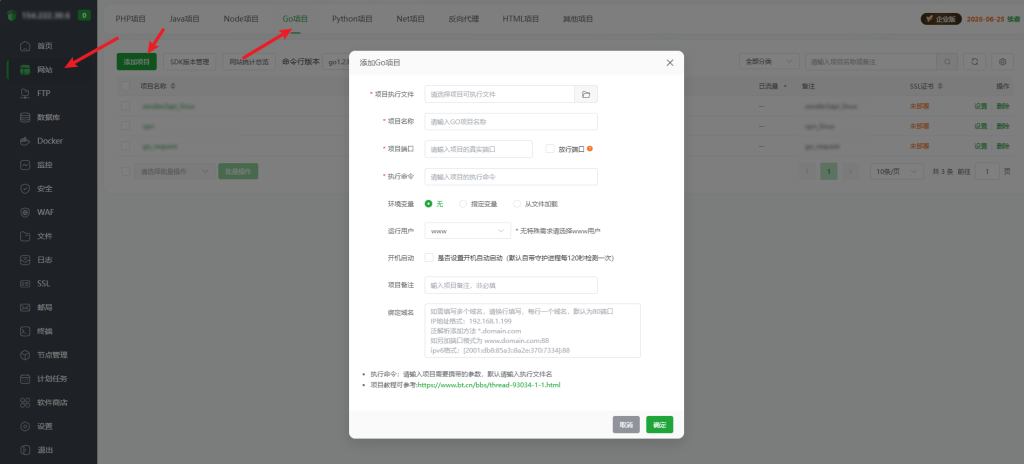Viewport: 1024px width, 464px height.
Task: Click the refresh icon above the project table
Action: pyautogui.click(x=974, y=61)
